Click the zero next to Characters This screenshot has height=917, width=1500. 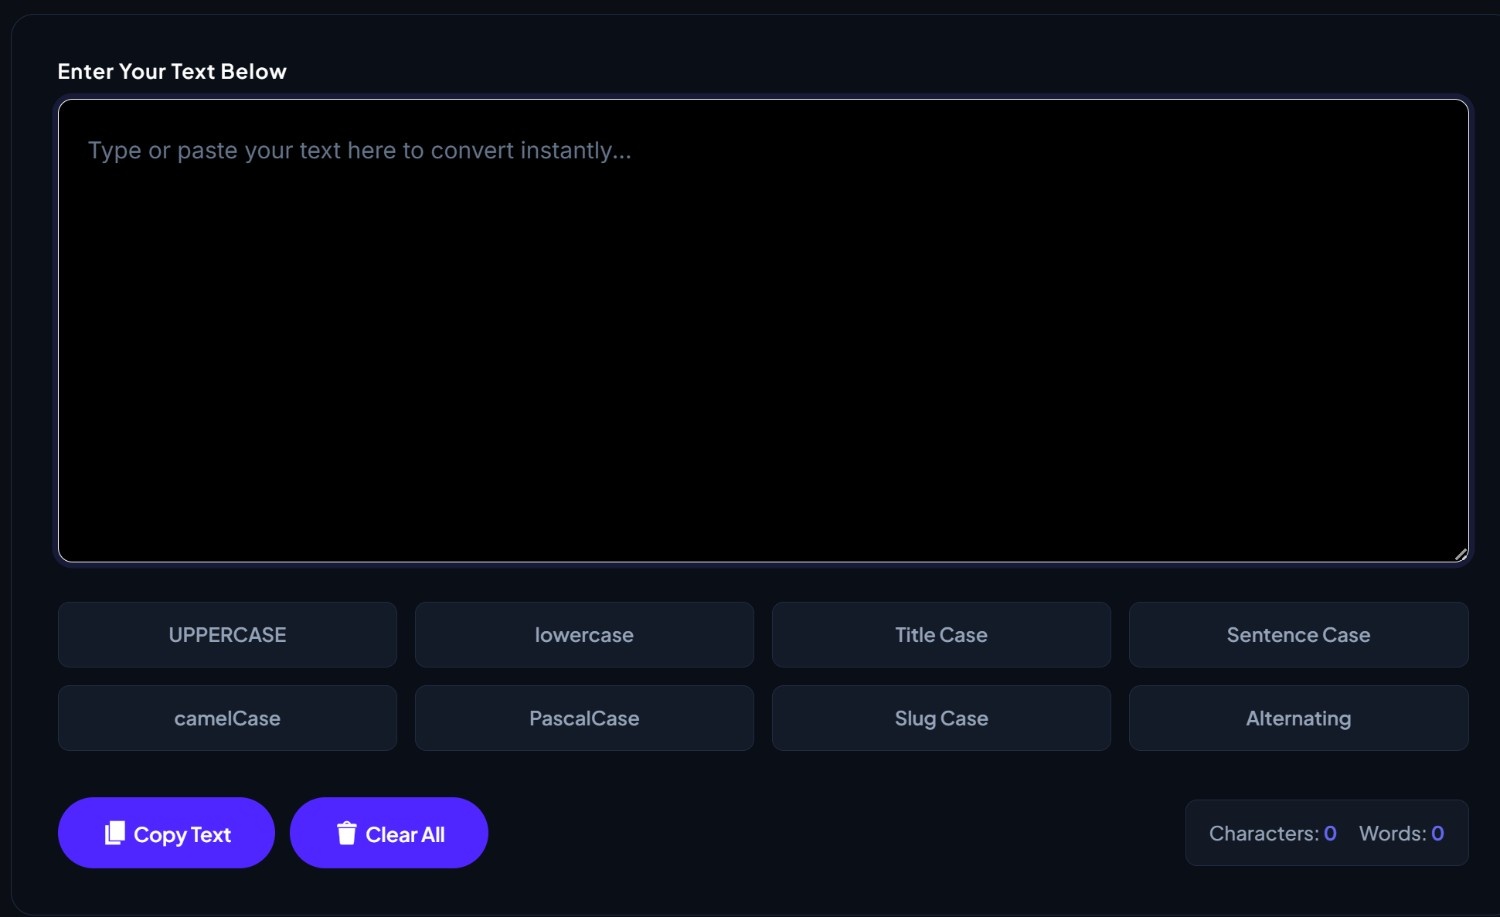(x=1330, y=833)
